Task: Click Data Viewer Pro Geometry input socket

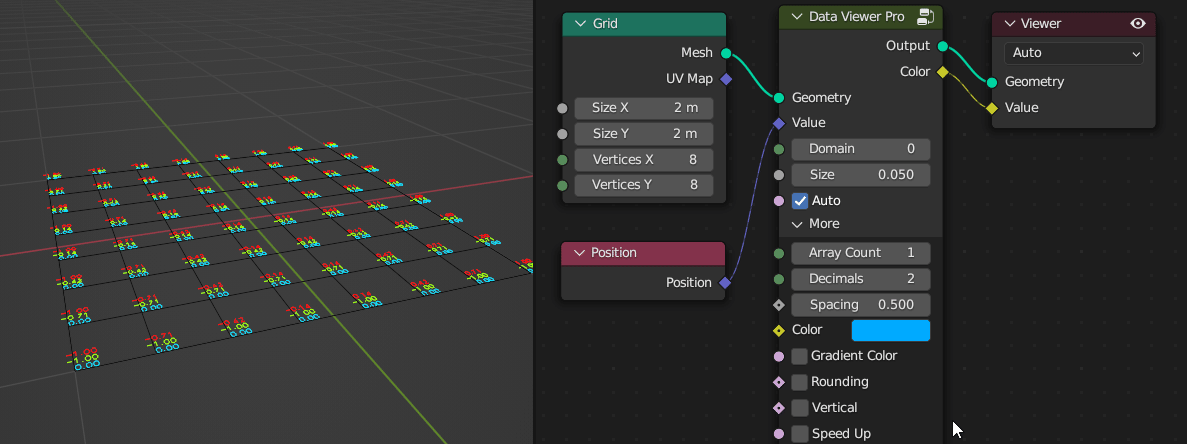Action: pyautogui.click(x=779, y=98)
